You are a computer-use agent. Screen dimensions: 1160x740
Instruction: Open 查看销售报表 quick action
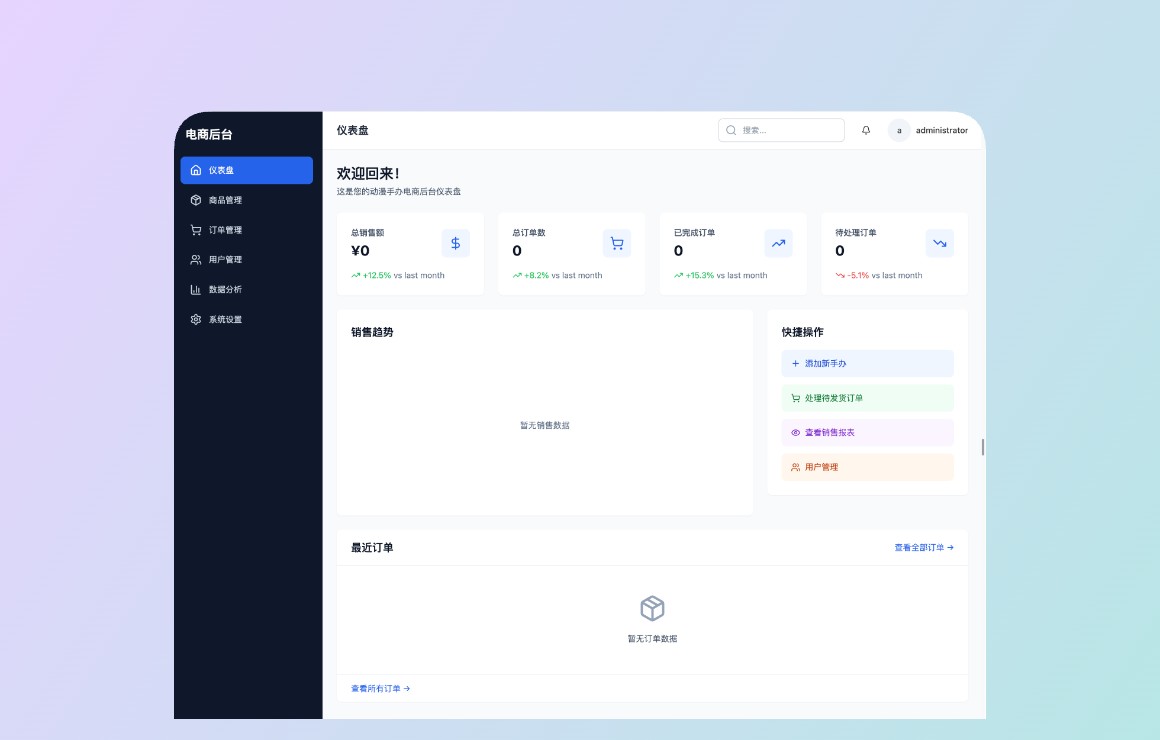pos(867,432)
